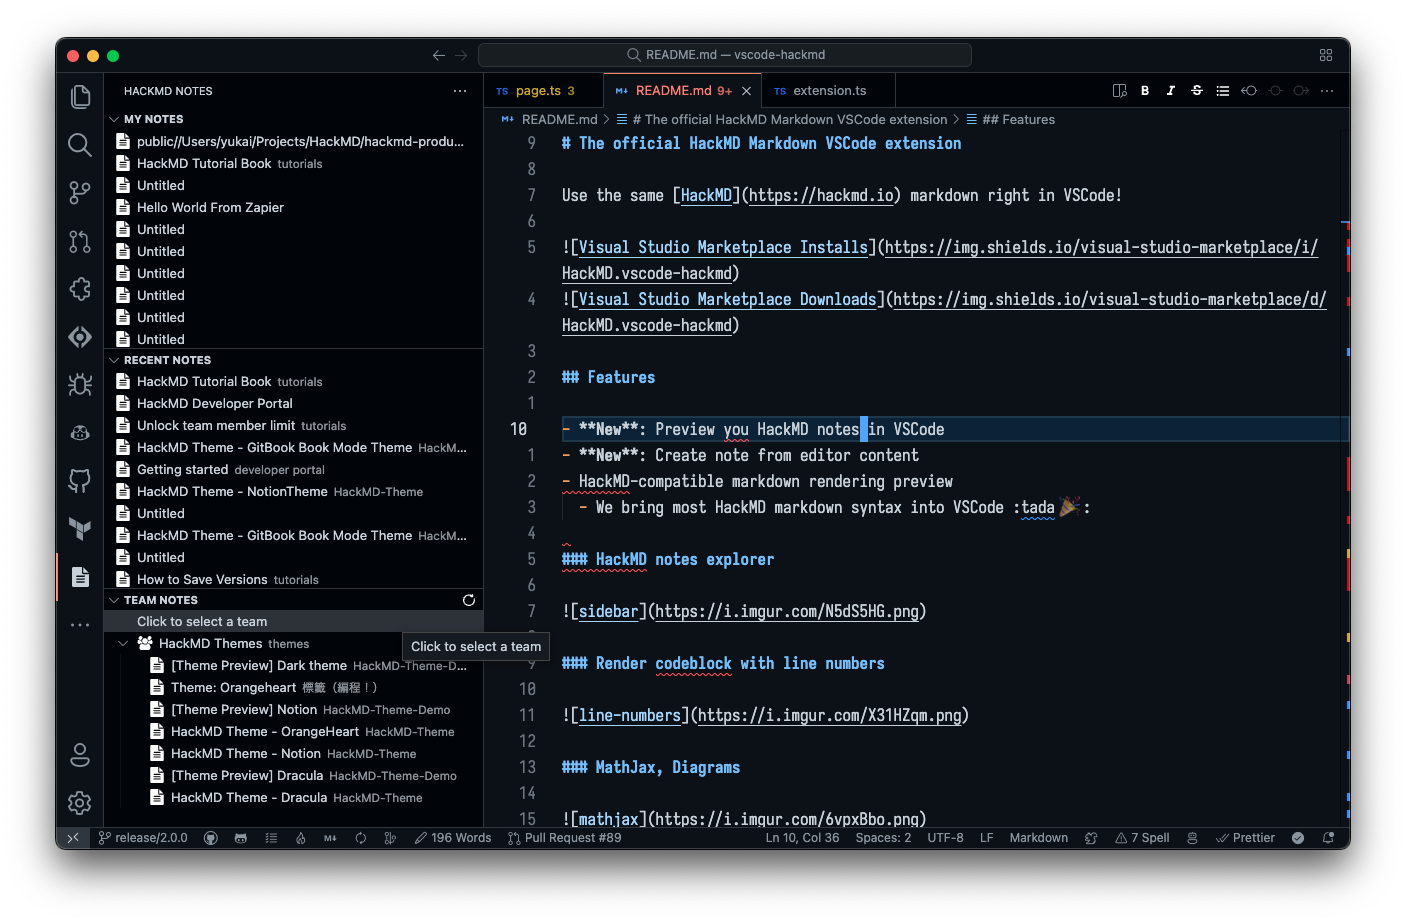The image size is (1406, 923).
Task: Open Theme: Orangeheart note
Action: tap(294, 688)
